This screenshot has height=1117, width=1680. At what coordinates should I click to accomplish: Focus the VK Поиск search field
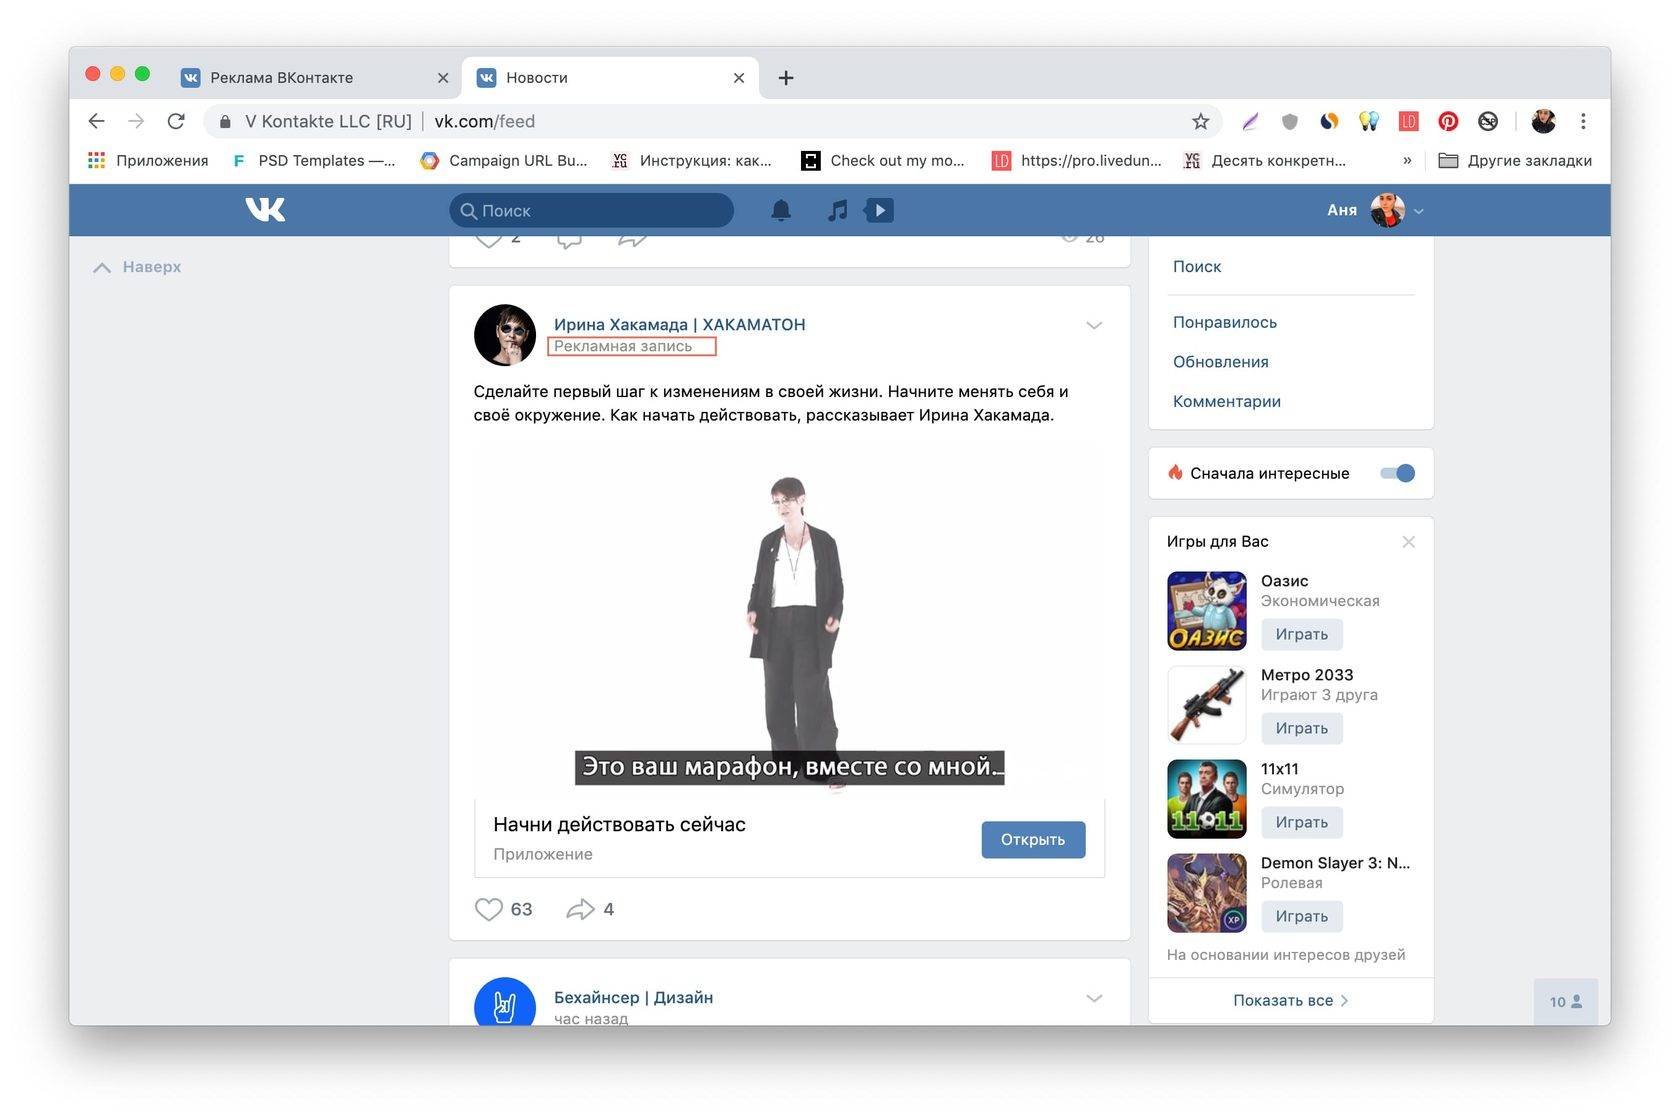[x=591, y=210]
